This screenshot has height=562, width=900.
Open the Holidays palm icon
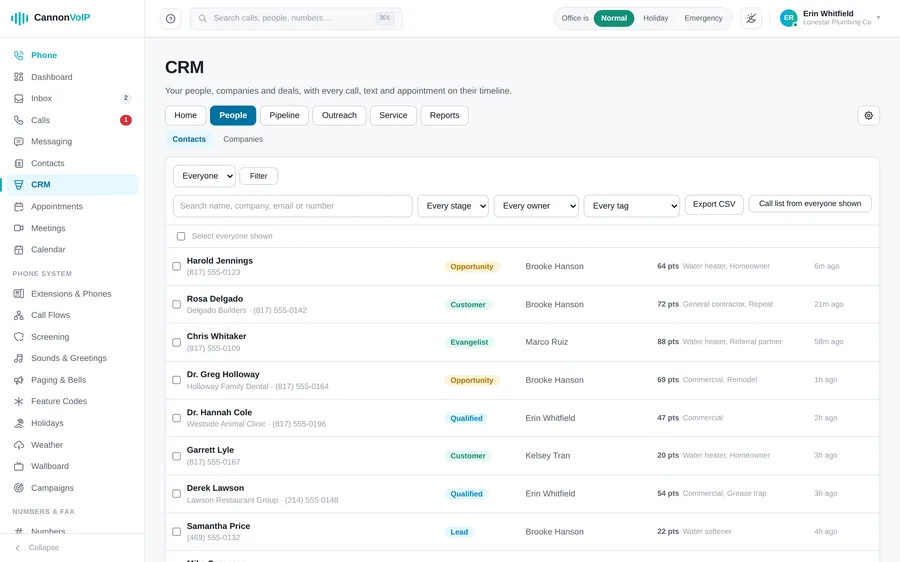(19, 423)
